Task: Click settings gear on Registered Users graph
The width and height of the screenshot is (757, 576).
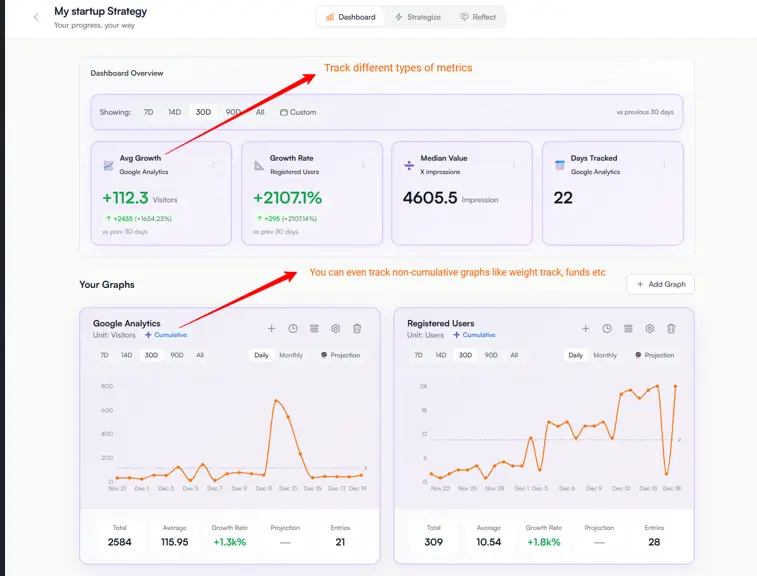Action: [x=650, y=328]
